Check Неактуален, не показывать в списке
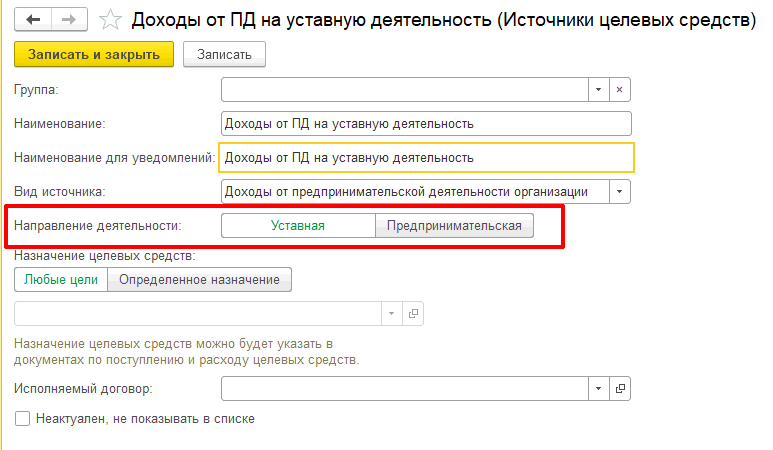Image resolution: width=773 pixels, height=450 pixels. (22, 418)
